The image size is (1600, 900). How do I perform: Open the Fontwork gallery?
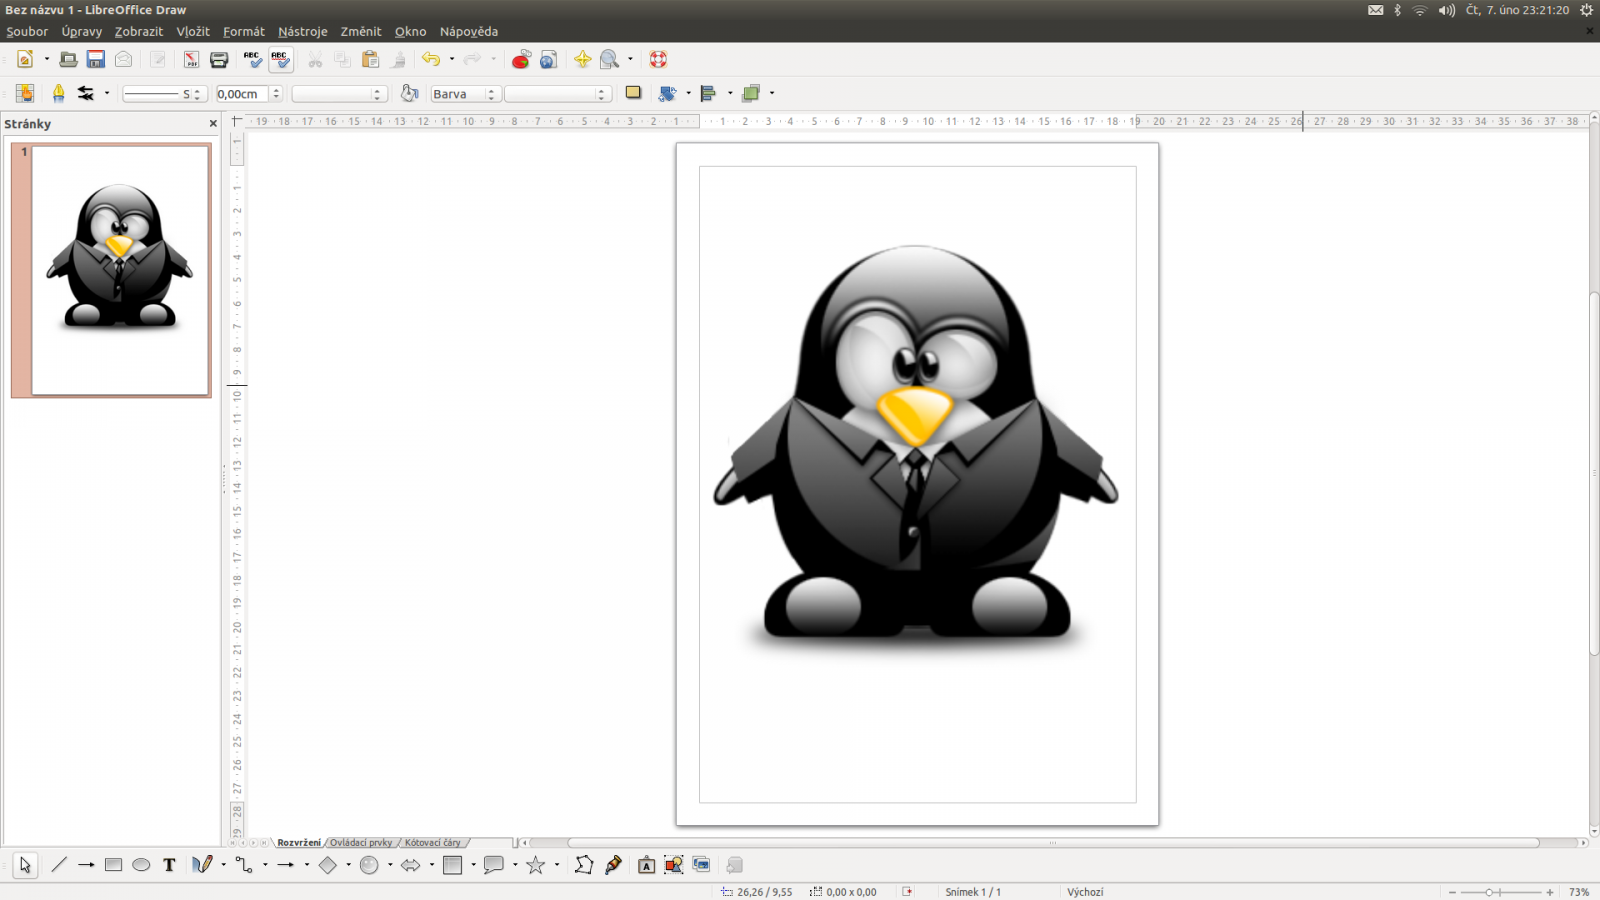point(645,865)
